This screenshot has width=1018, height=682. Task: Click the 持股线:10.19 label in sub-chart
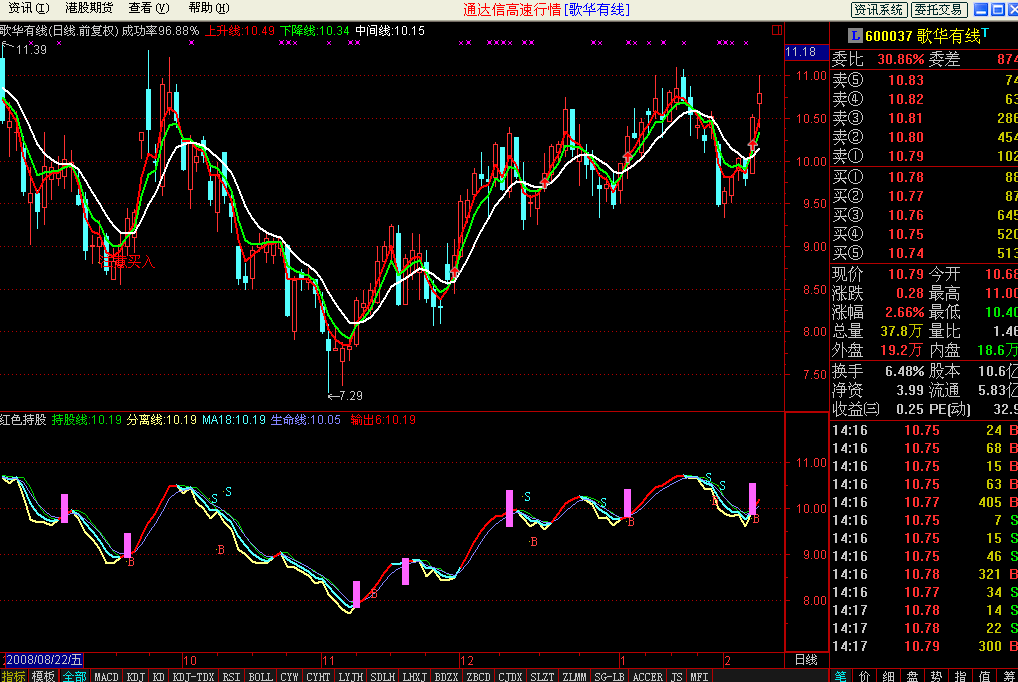point(86,420)
